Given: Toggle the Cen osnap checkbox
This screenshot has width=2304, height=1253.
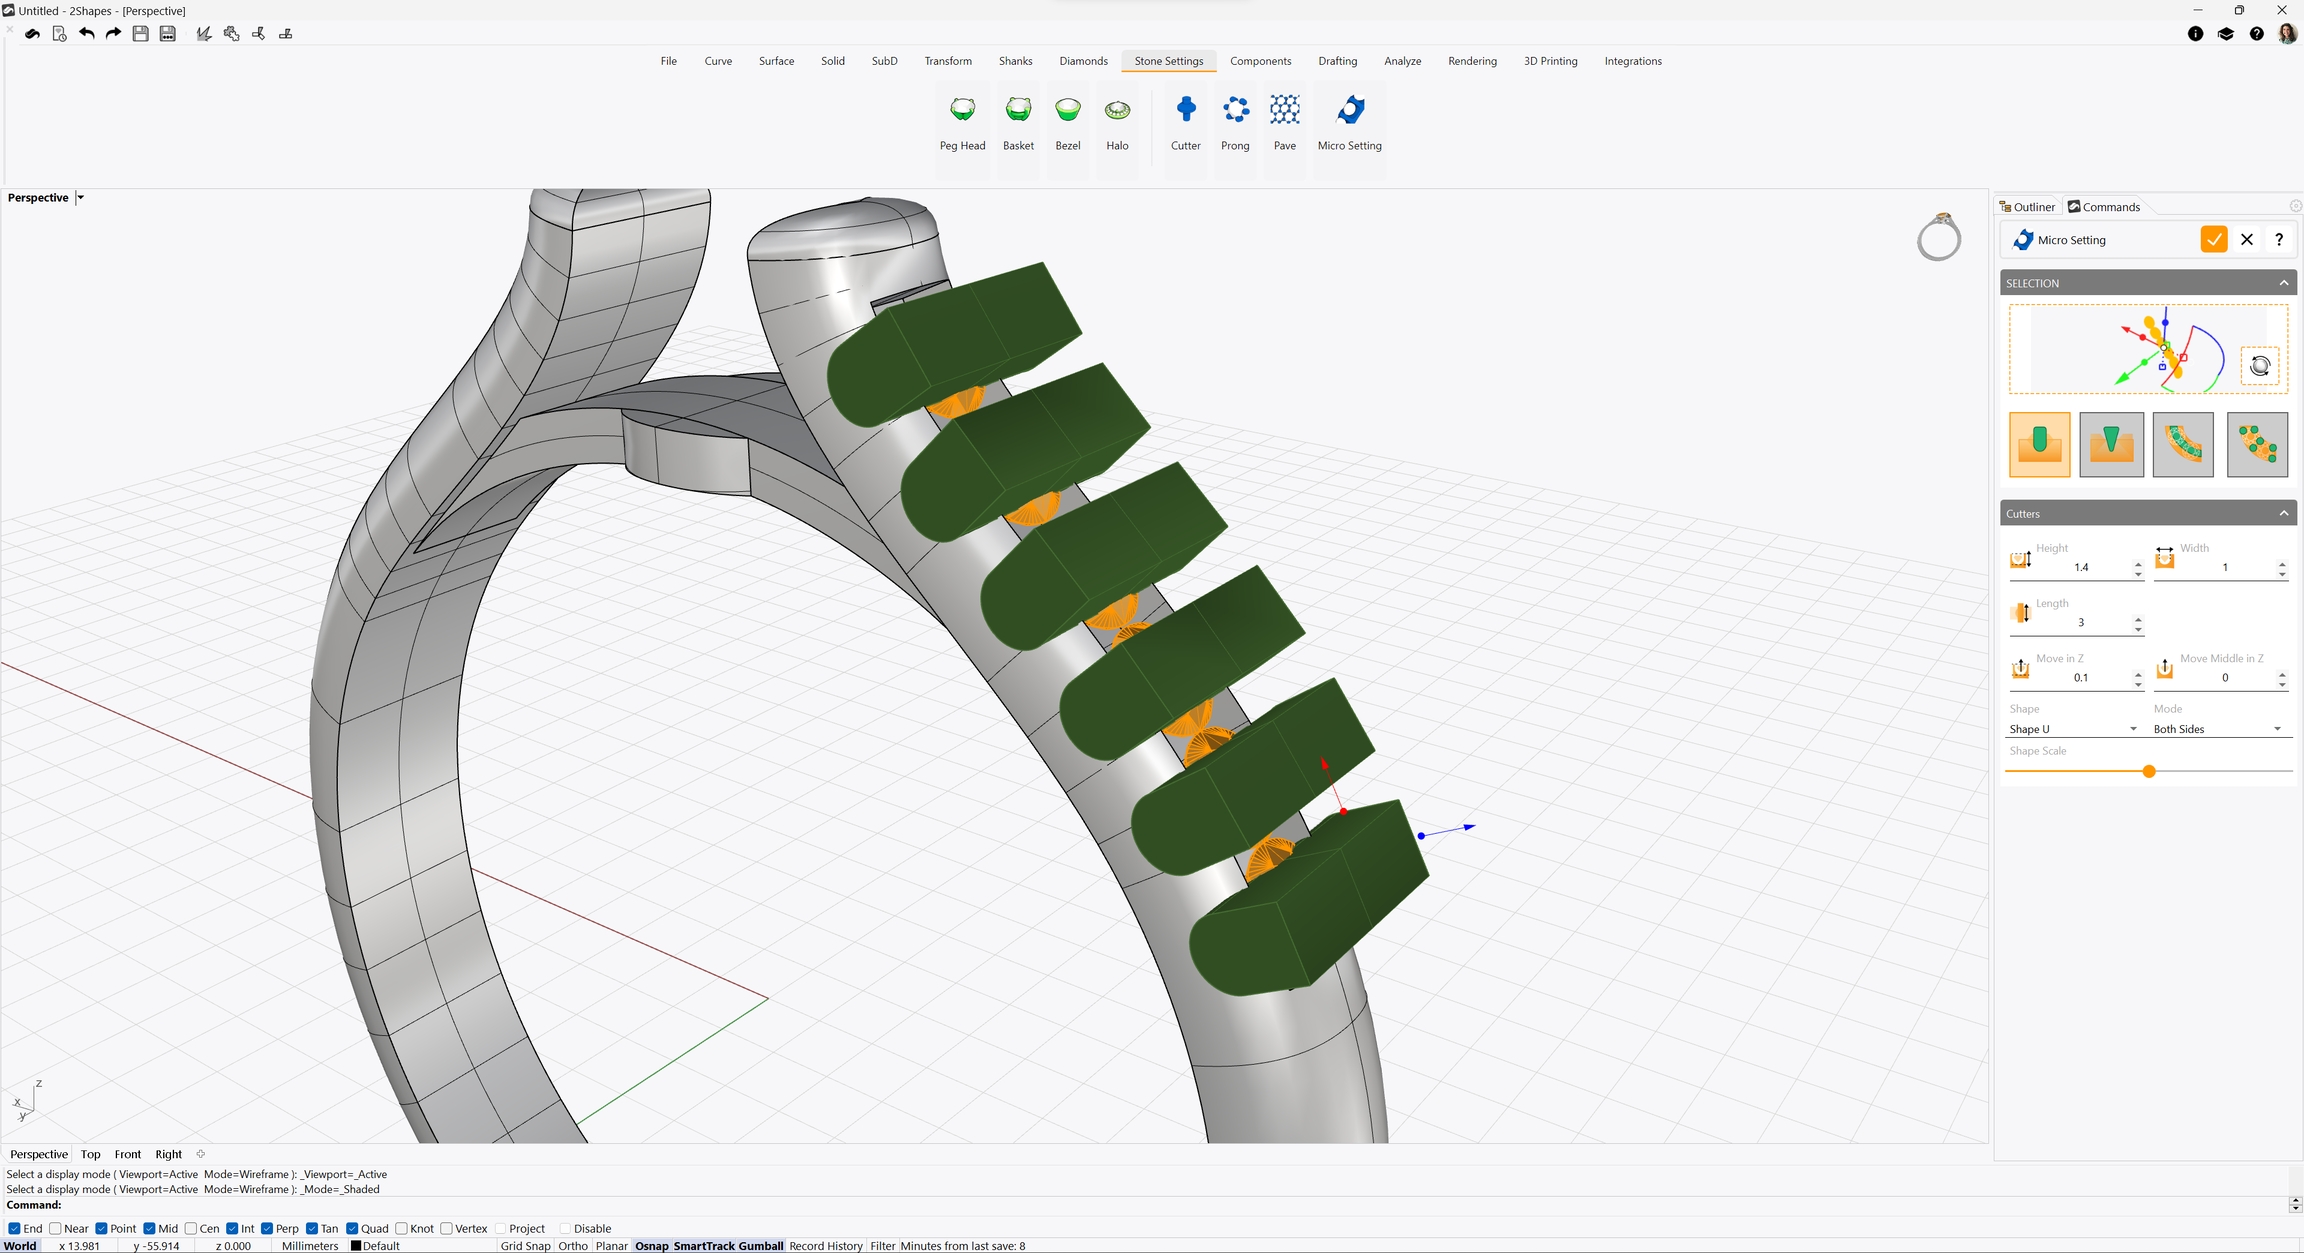Looking at the screenshot, I should (x=191, y=1228).
